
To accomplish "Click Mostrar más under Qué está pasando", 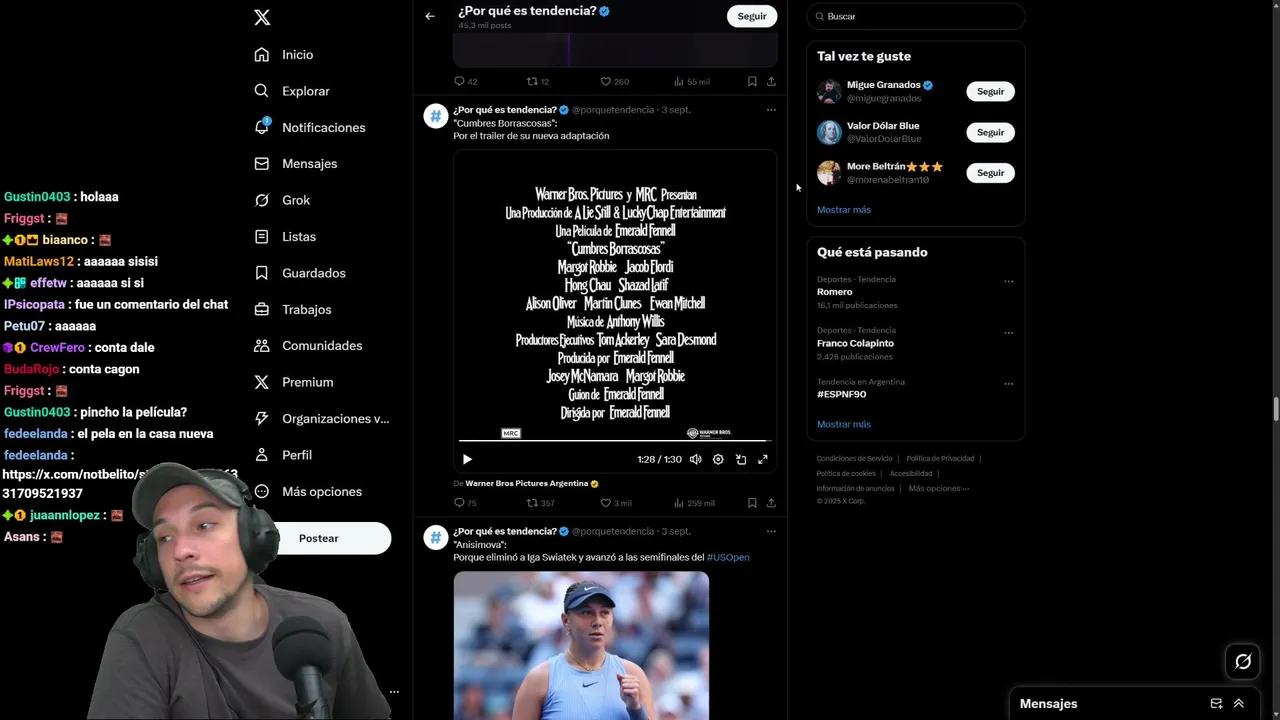I will (844, 424).
